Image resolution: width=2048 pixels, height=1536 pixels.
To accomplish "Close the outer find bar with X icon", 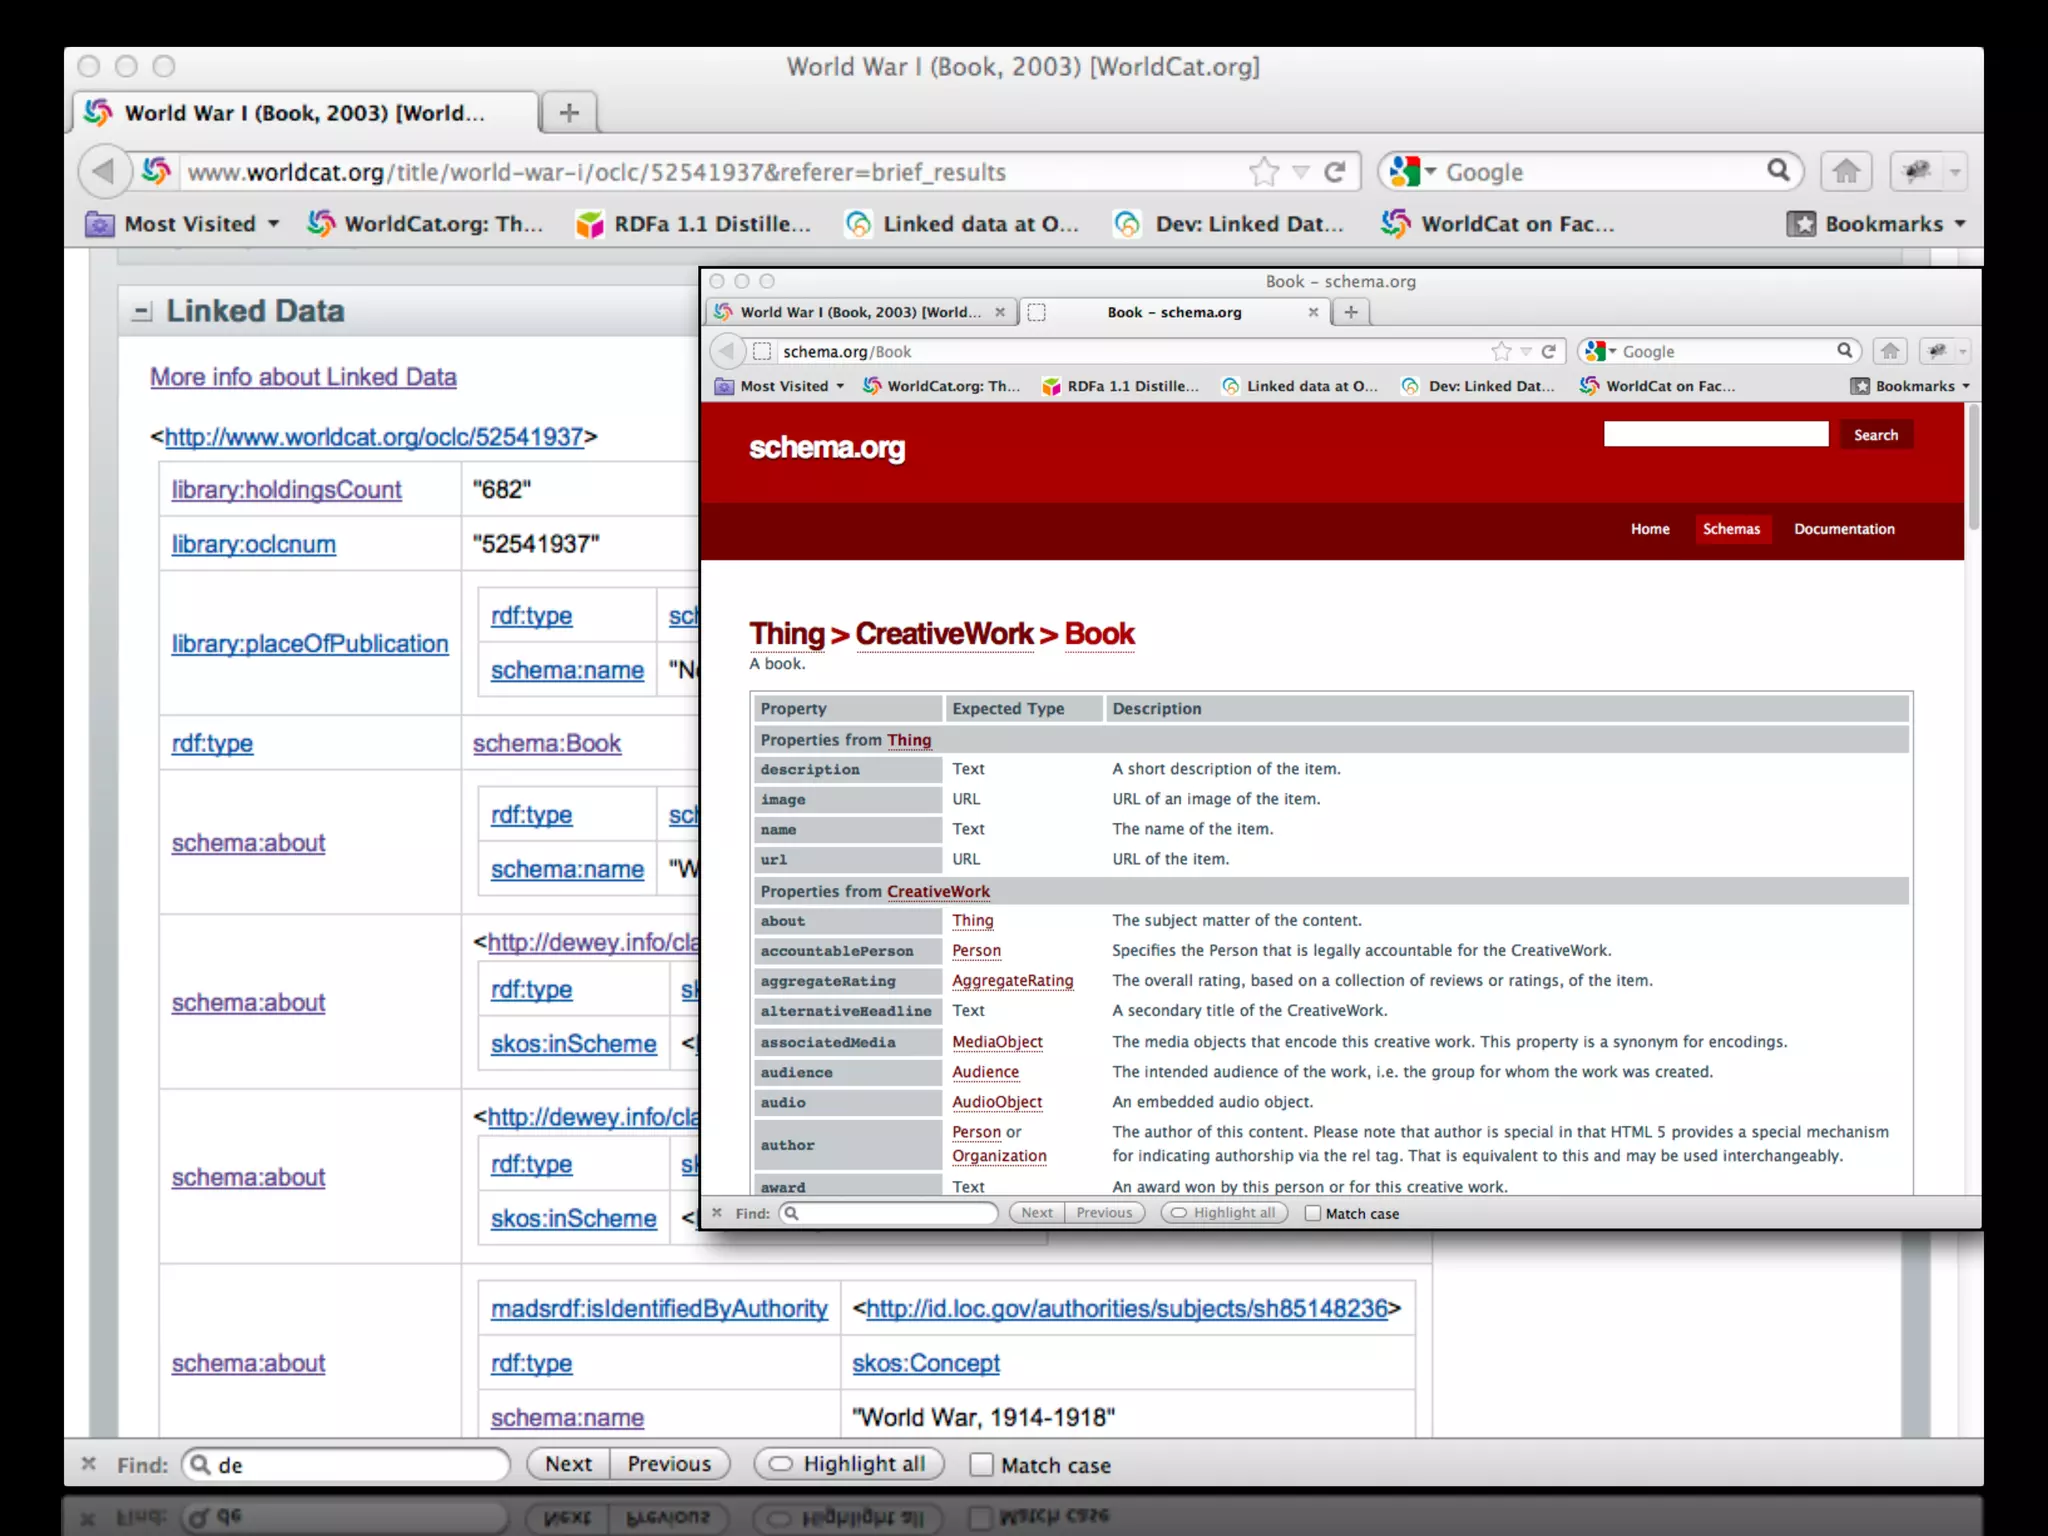I will (x=89, y=1464).
